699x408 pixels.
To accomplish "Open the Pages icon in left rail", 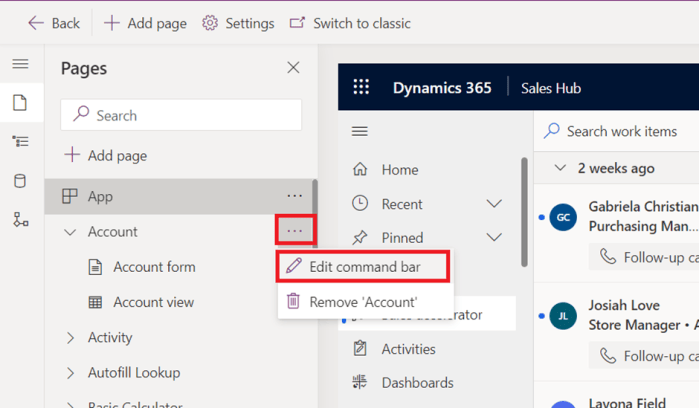I will (x=20, y=103).
